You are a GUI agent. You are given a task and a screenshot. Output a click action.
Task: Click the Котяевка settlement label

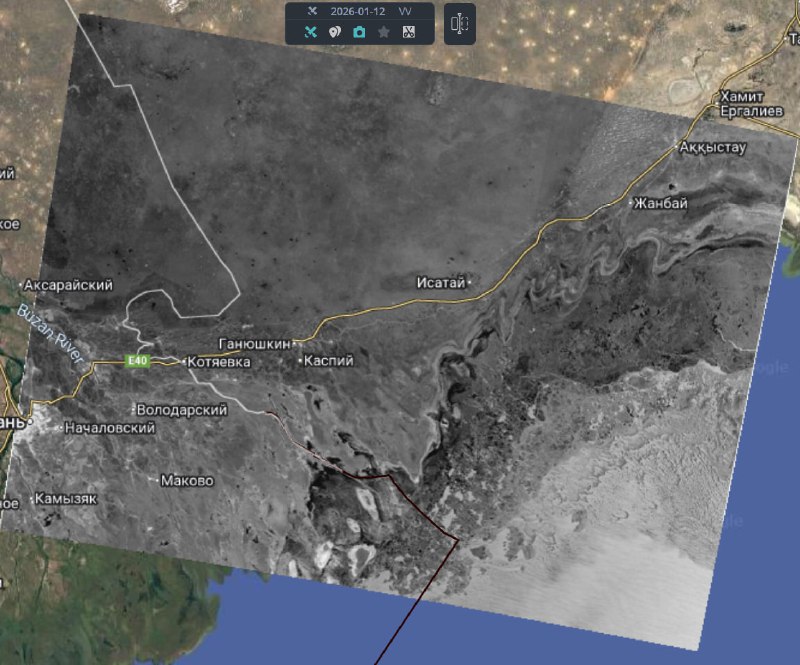pos(216,362)
